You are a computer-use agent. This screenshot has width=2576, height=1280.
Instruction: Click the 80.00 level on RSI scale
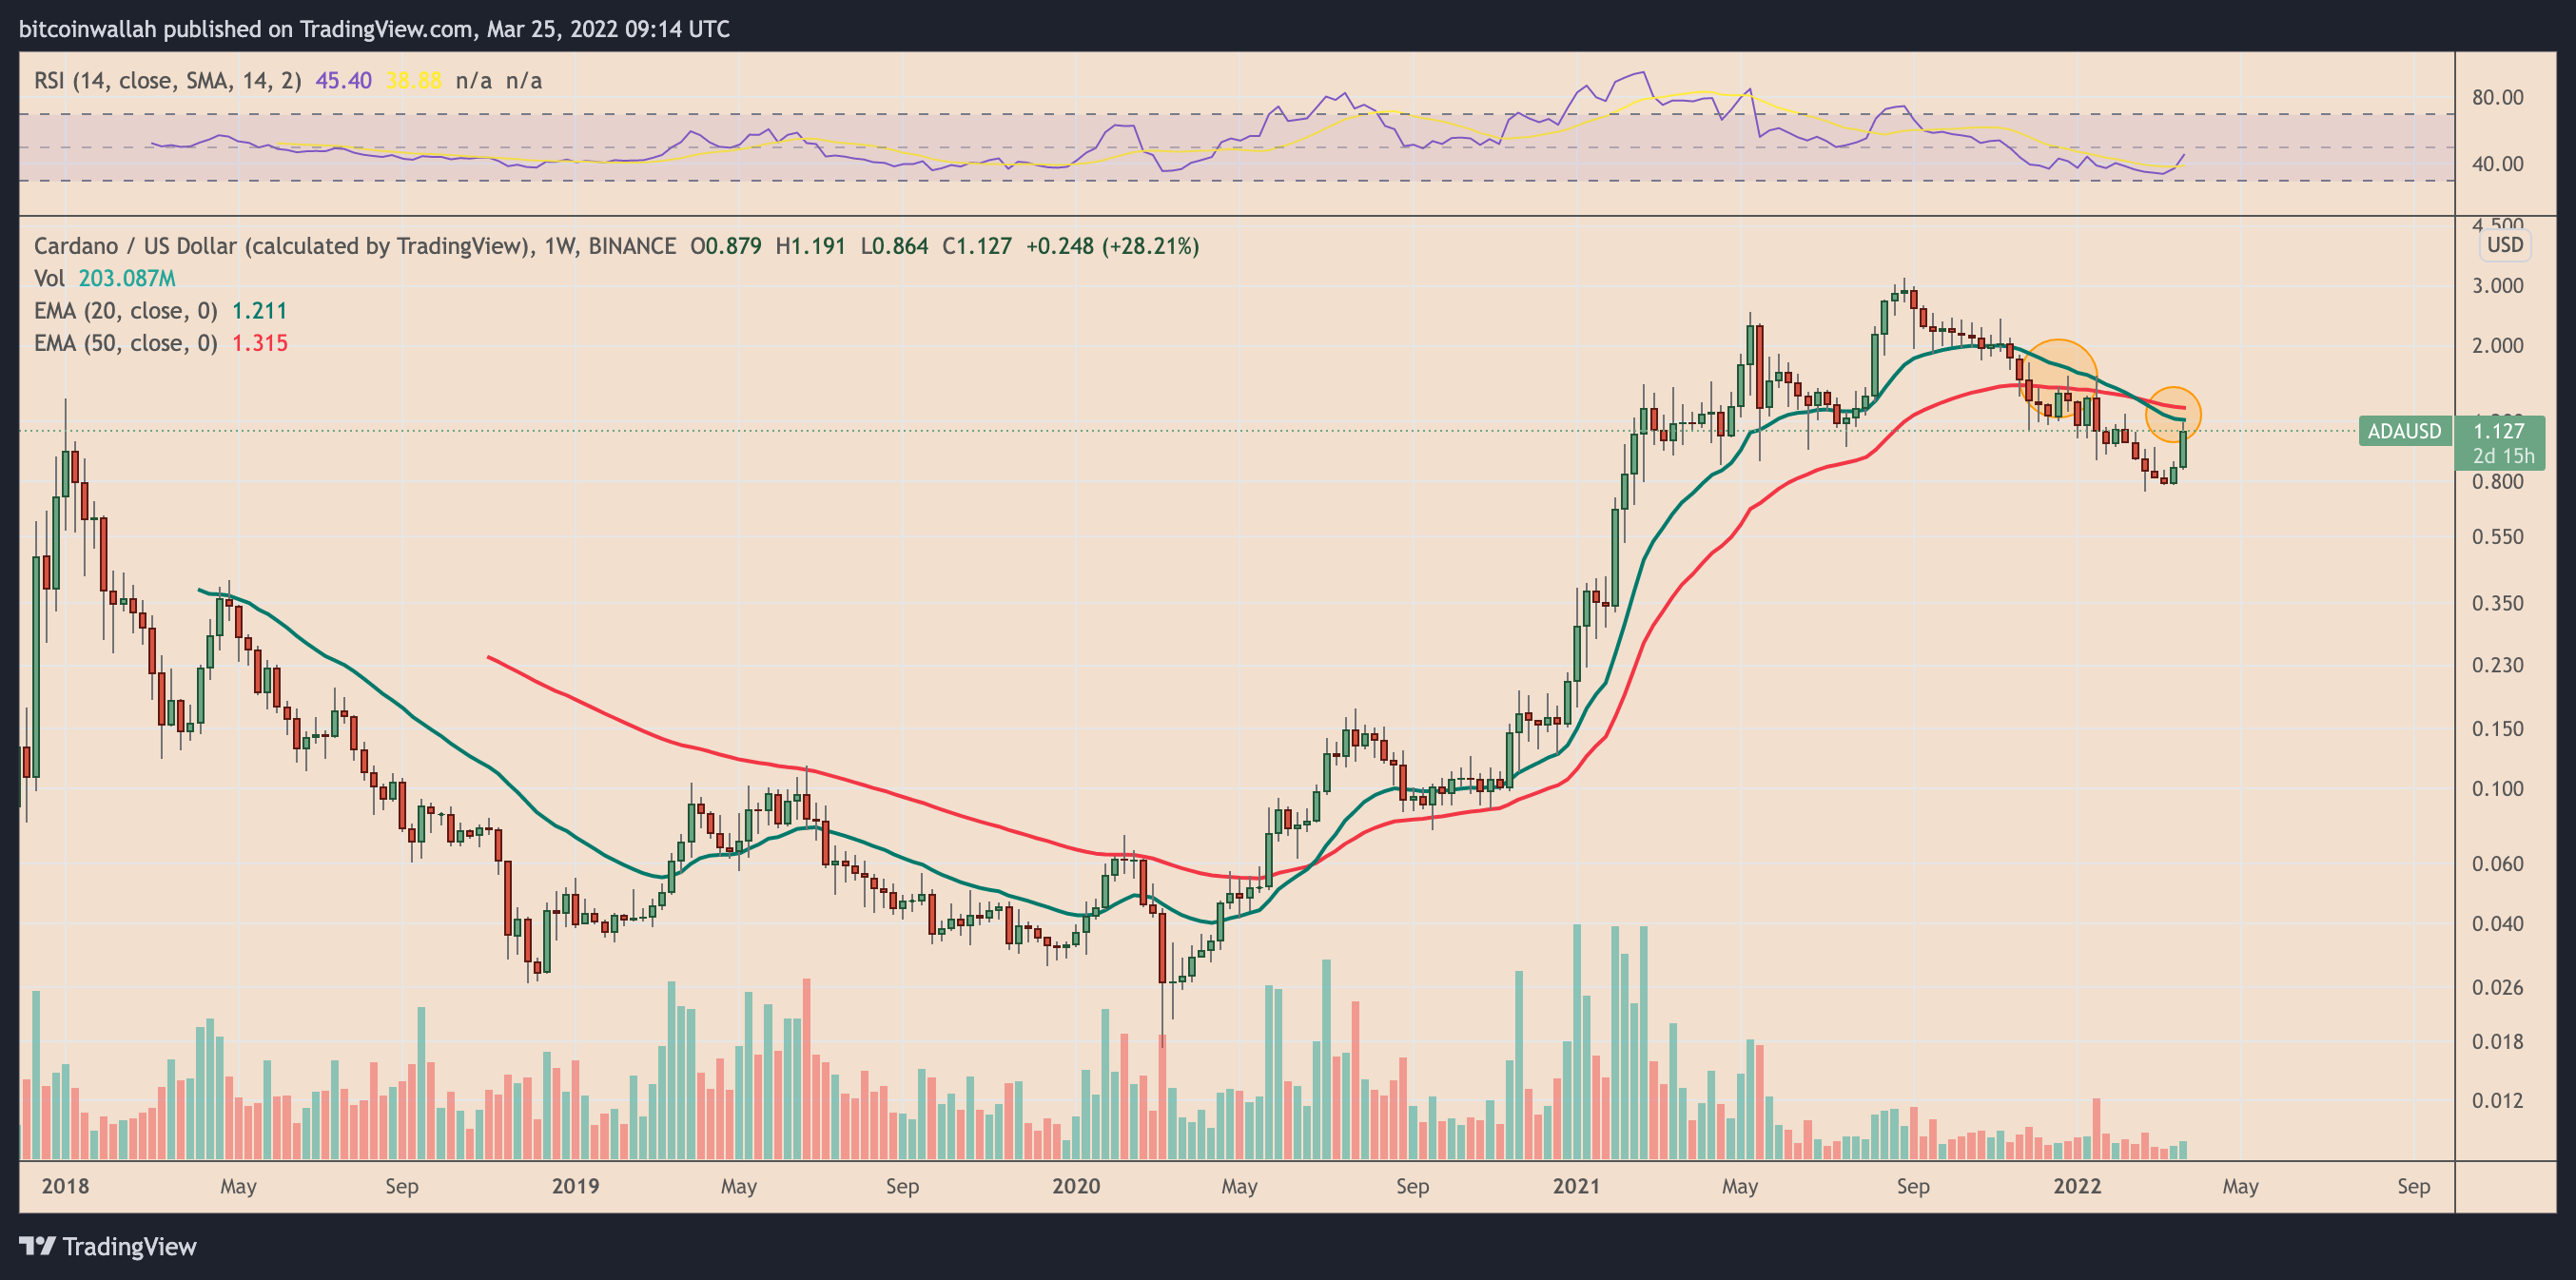[x=2497, y=97]
